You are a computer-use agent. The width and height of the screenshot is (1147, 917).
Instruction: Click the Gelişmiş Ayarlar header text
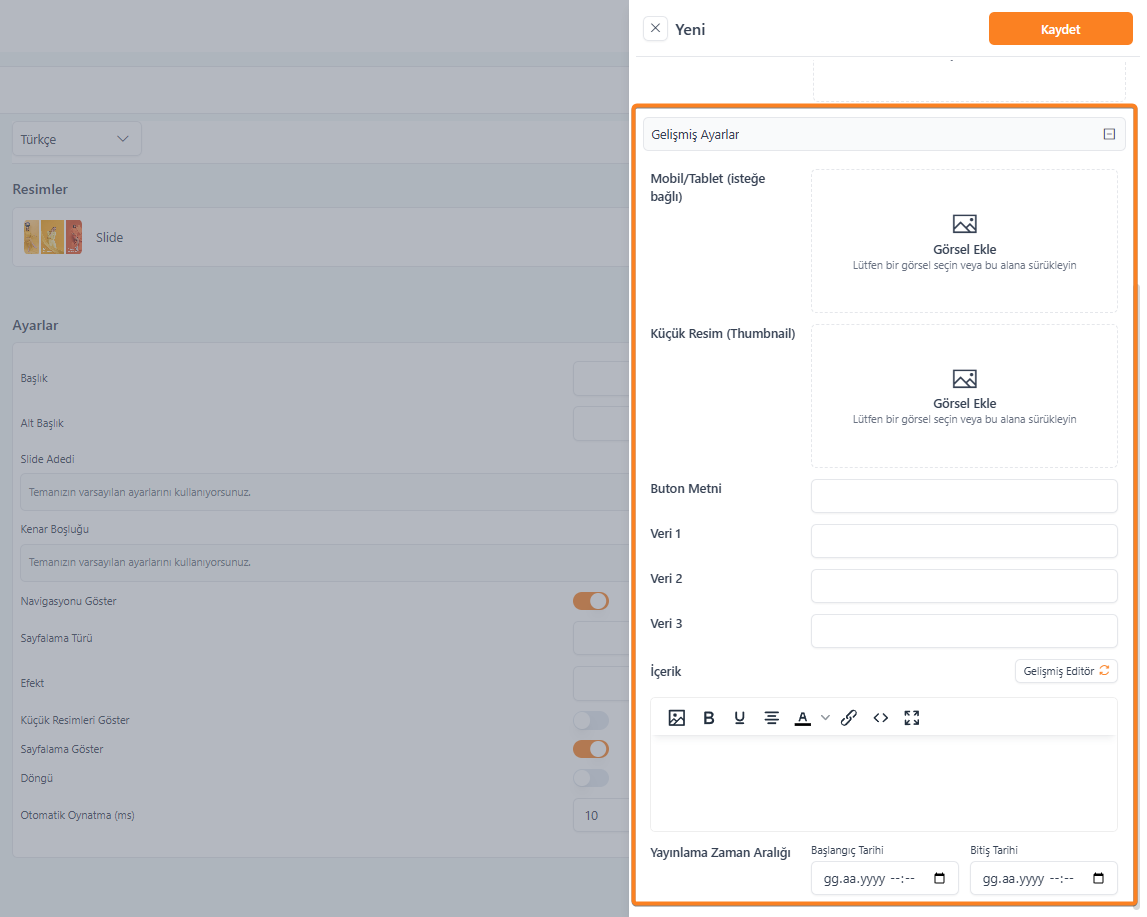click(695, 135)
